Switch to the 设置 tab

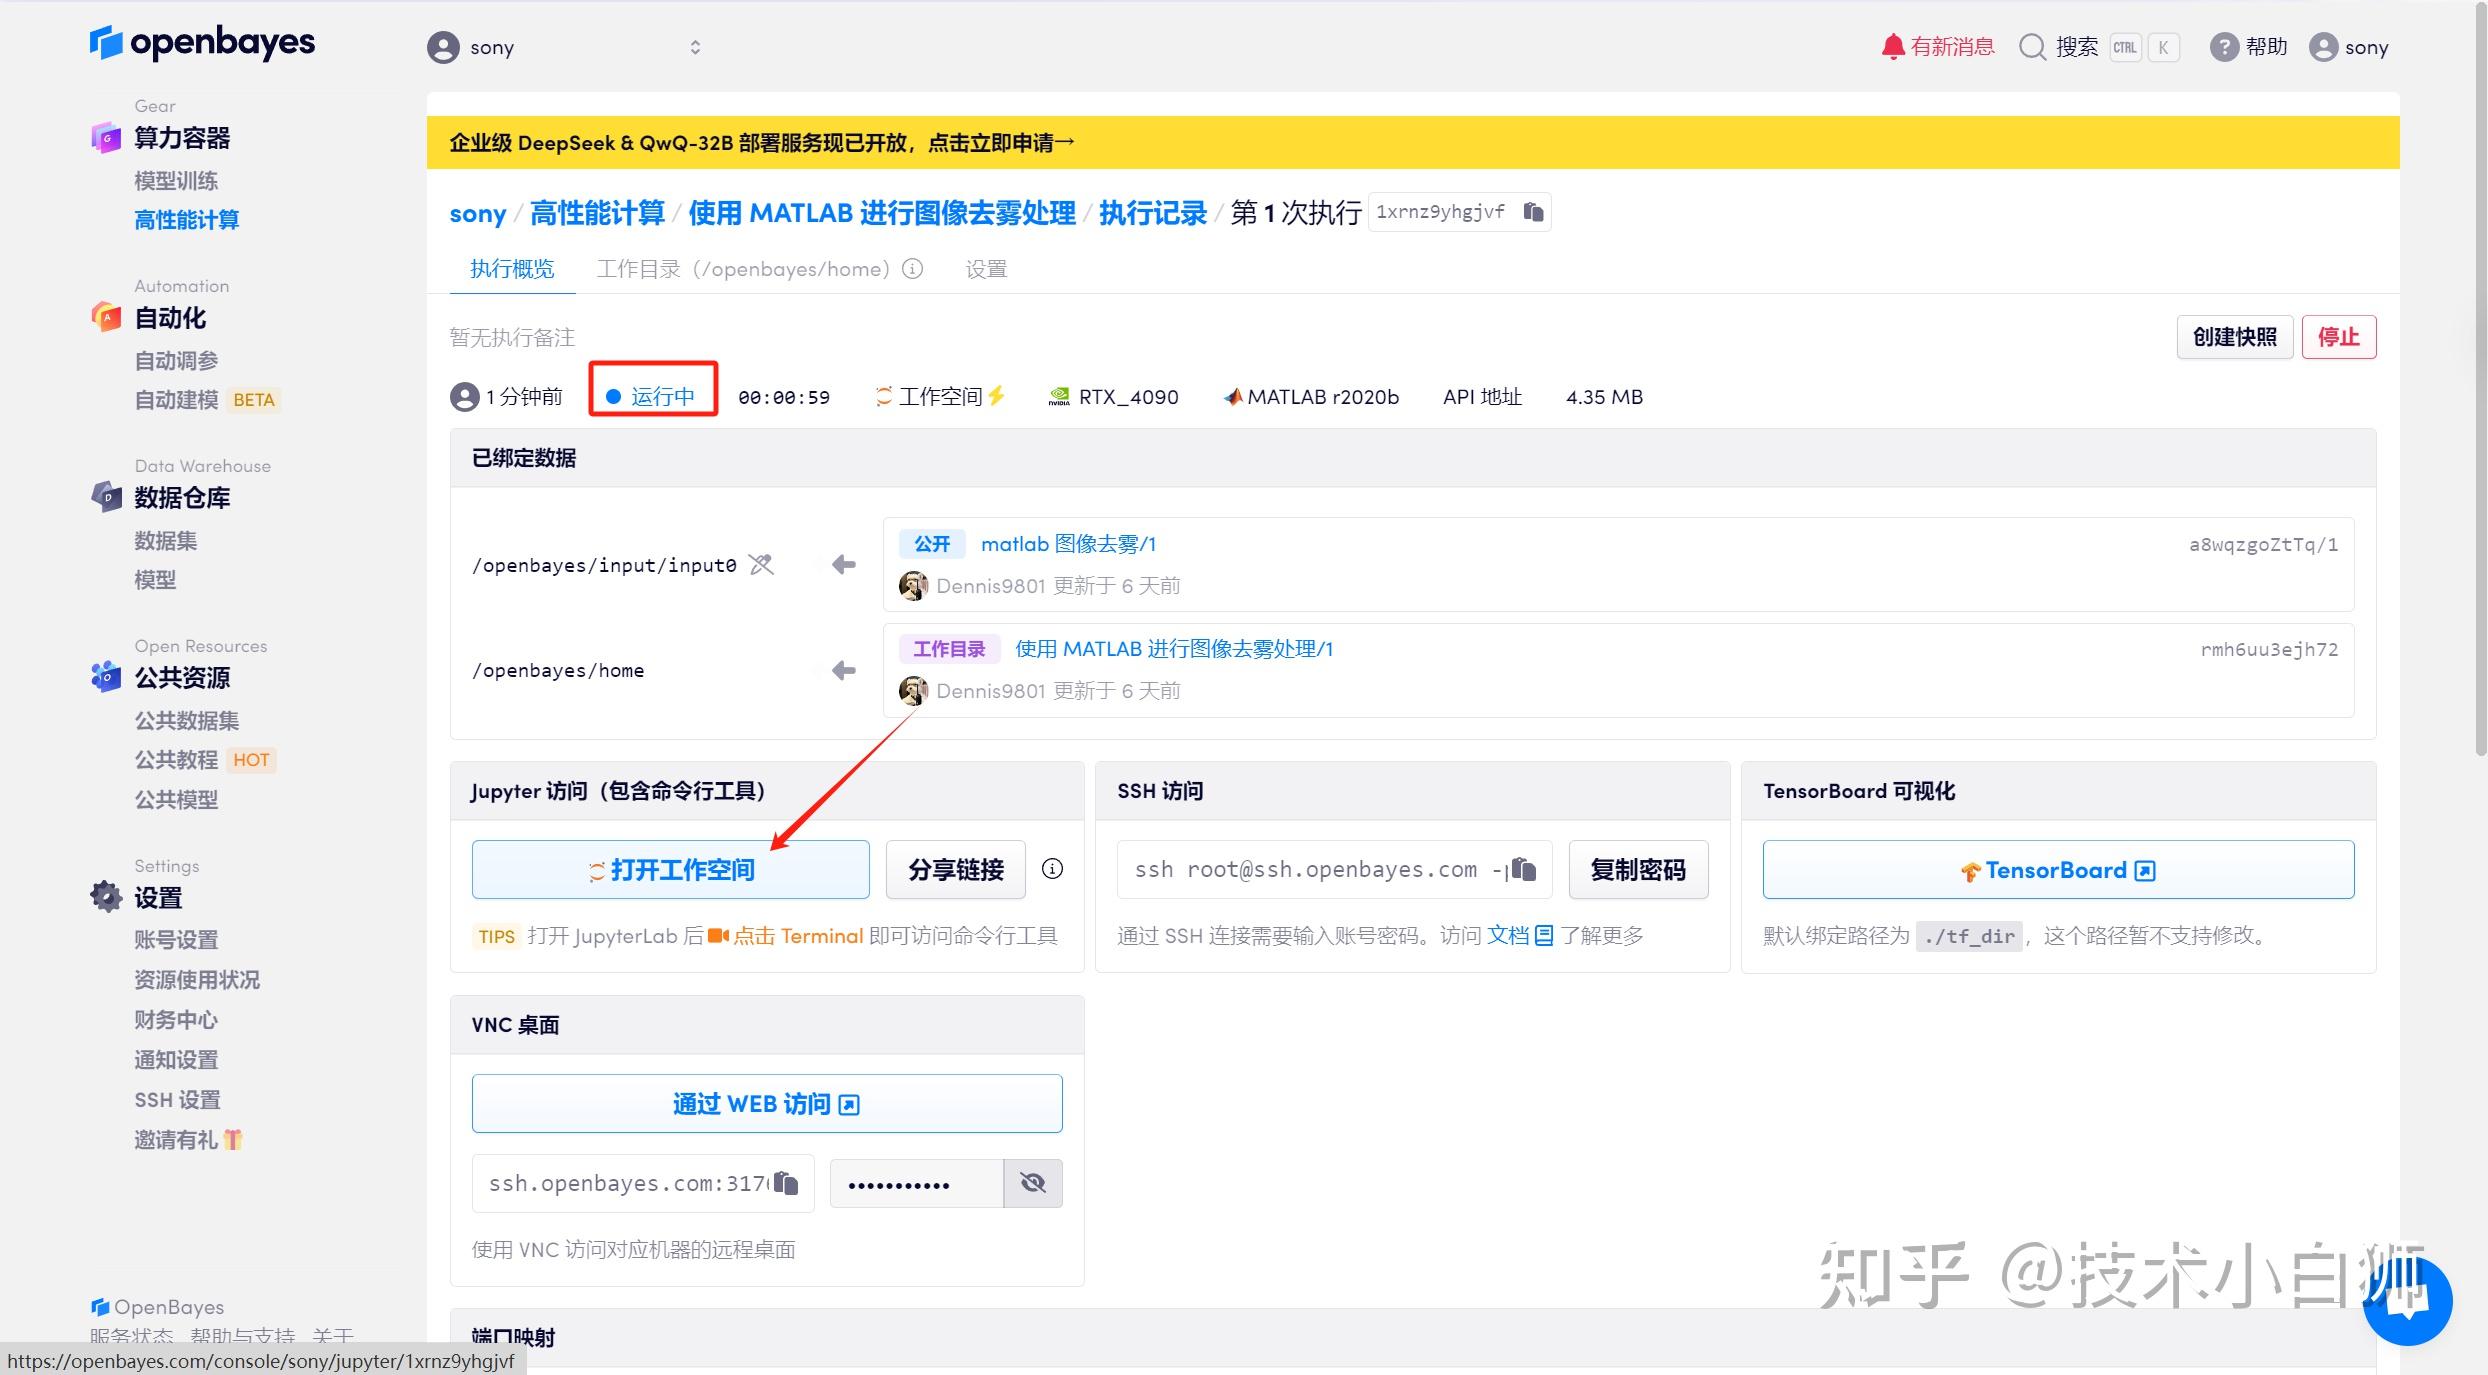(x=986, y=269)
